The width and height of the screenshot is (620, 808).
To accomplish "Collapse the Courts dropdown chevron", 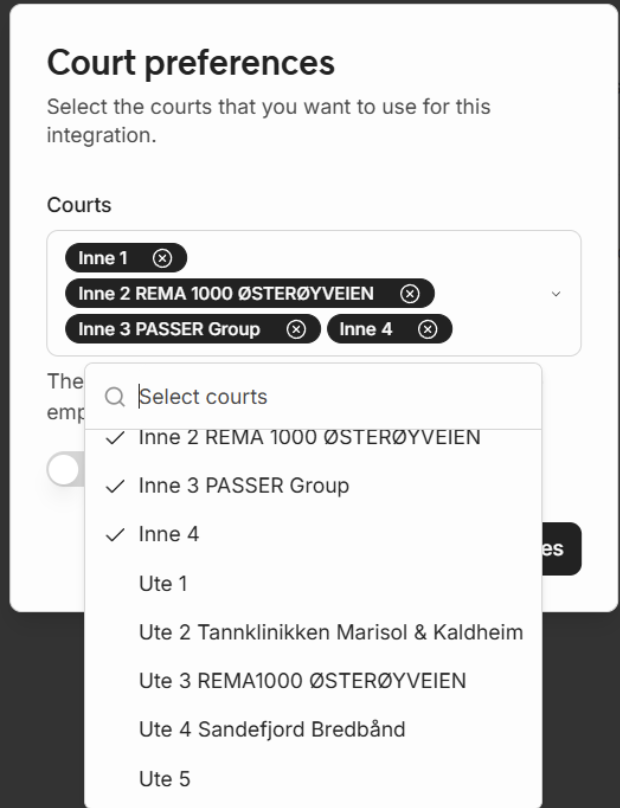I will click(557, 294).
